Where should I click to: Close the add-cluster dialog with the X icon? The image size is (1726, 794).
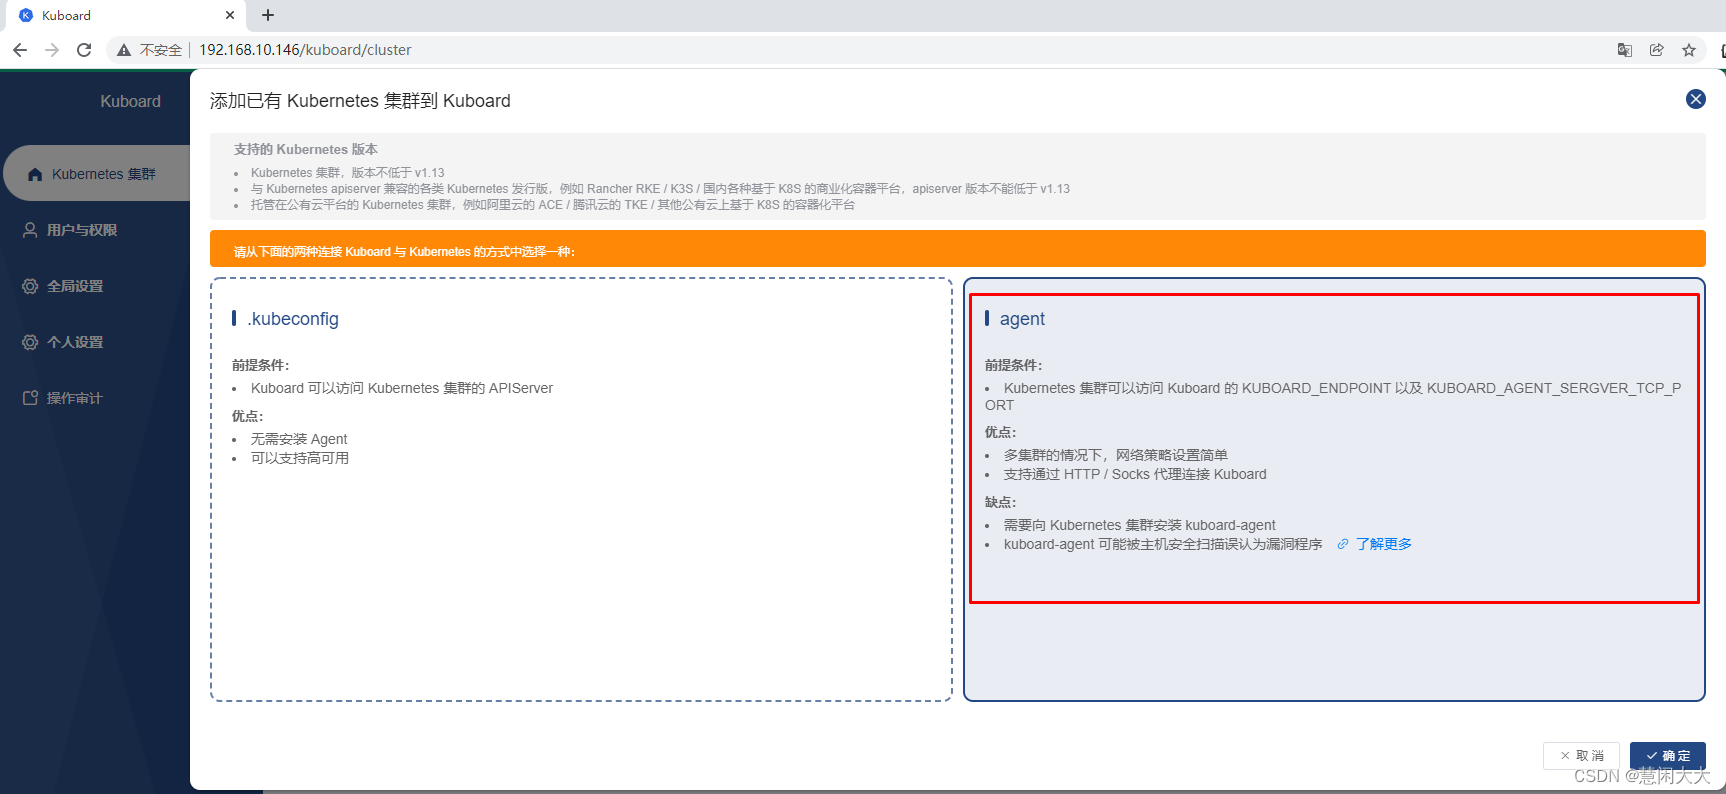pyautogui.click(x=1695, y=99)
